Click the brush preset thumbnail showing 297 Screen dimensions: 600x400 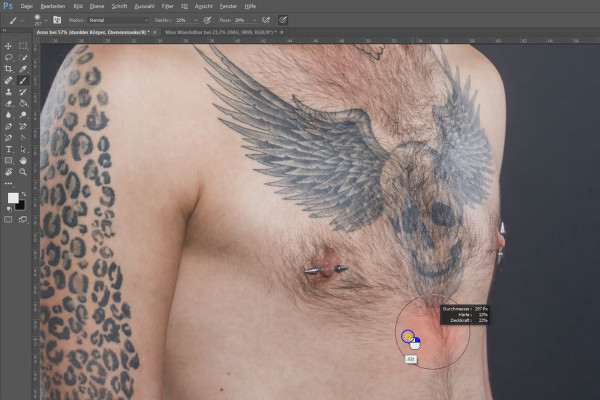pyautogui.click(x=38, y=20)
